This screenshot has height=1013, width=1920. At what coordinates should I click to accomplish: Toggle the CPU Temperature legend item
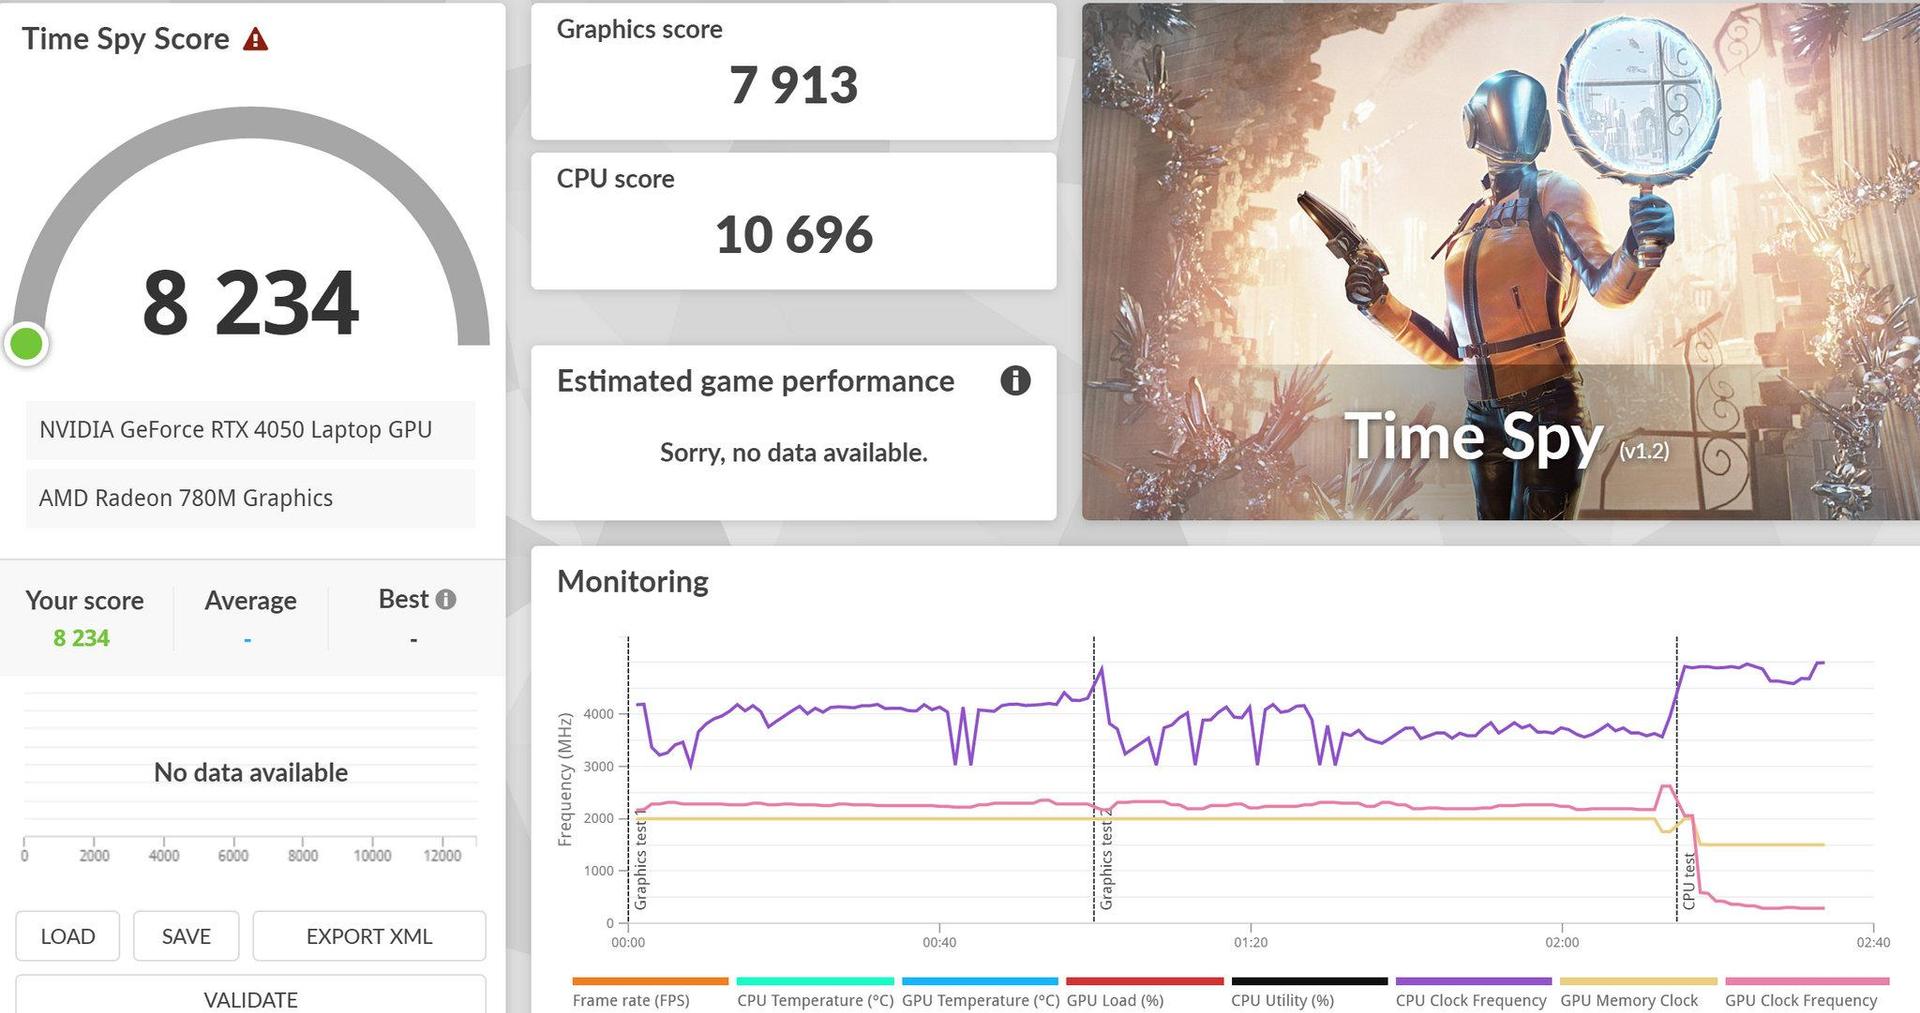[x=815, y=994]
